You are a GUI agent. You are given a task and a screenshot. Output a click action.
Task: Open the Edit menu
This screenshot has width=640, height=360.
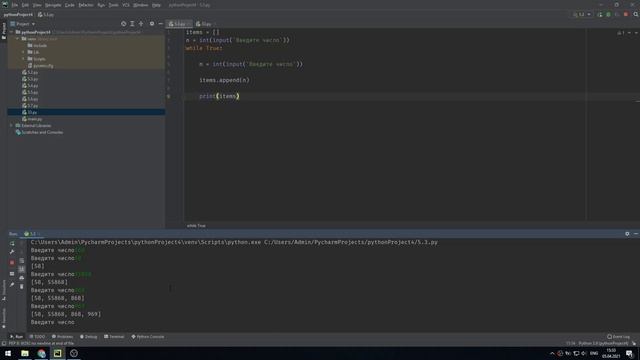pyautogui.click(x=25, y=5)
